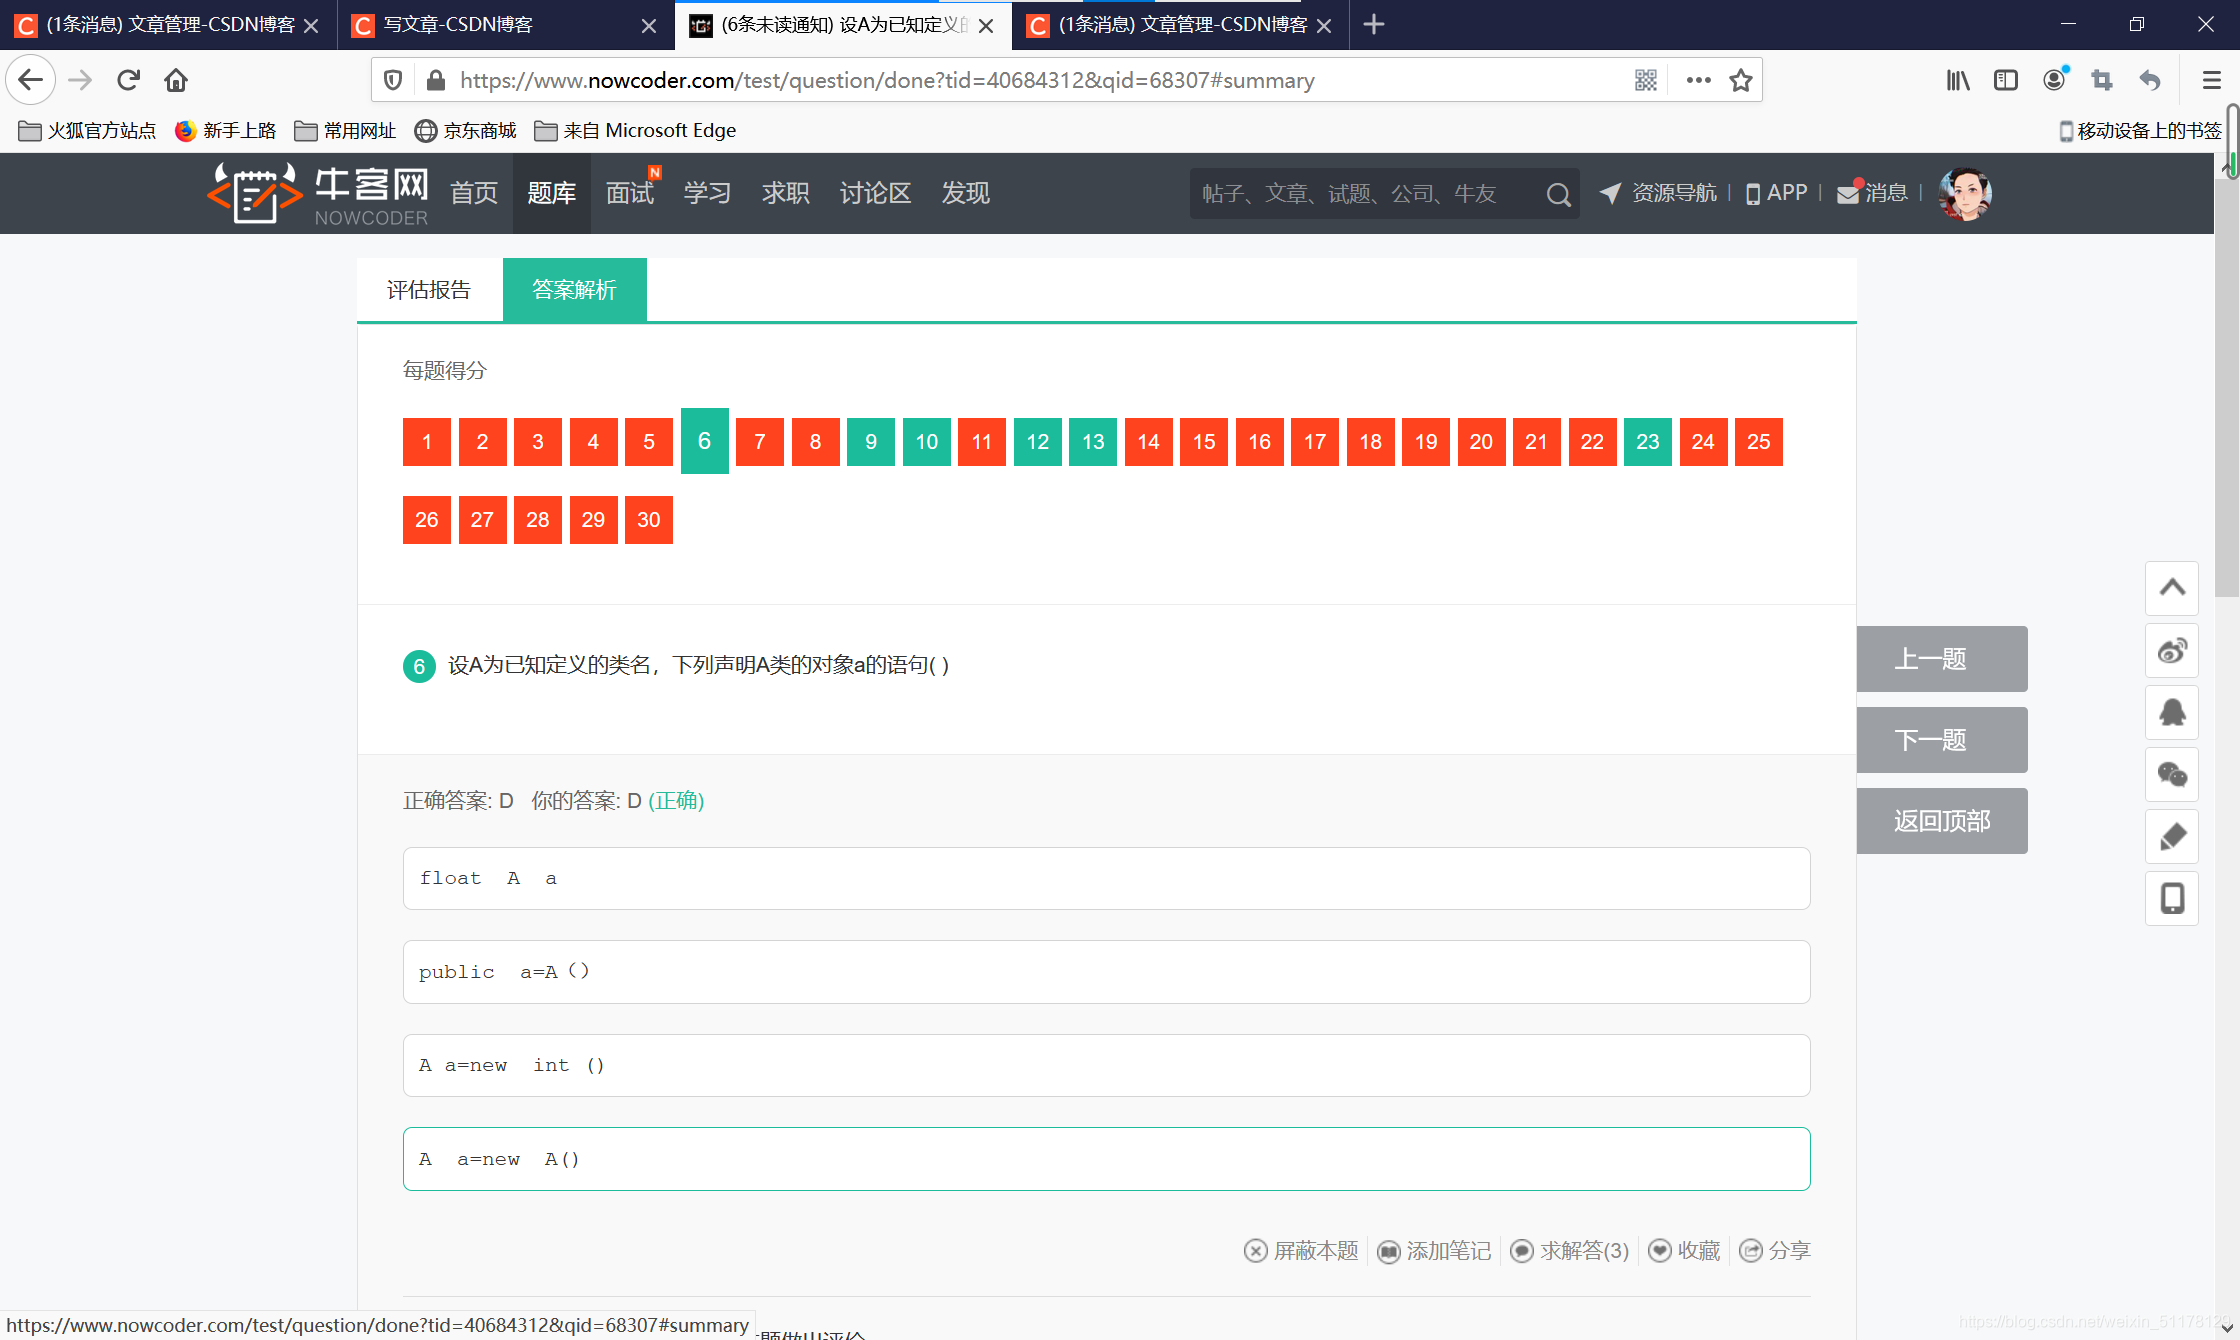Open the QR code icon in address bar

click(1646, 80)
